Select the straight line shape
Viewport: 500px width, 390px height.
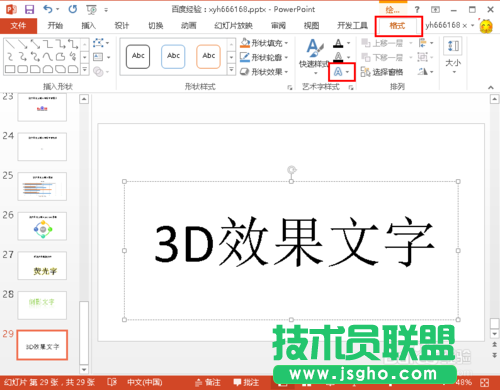click(x=10, y=44)
